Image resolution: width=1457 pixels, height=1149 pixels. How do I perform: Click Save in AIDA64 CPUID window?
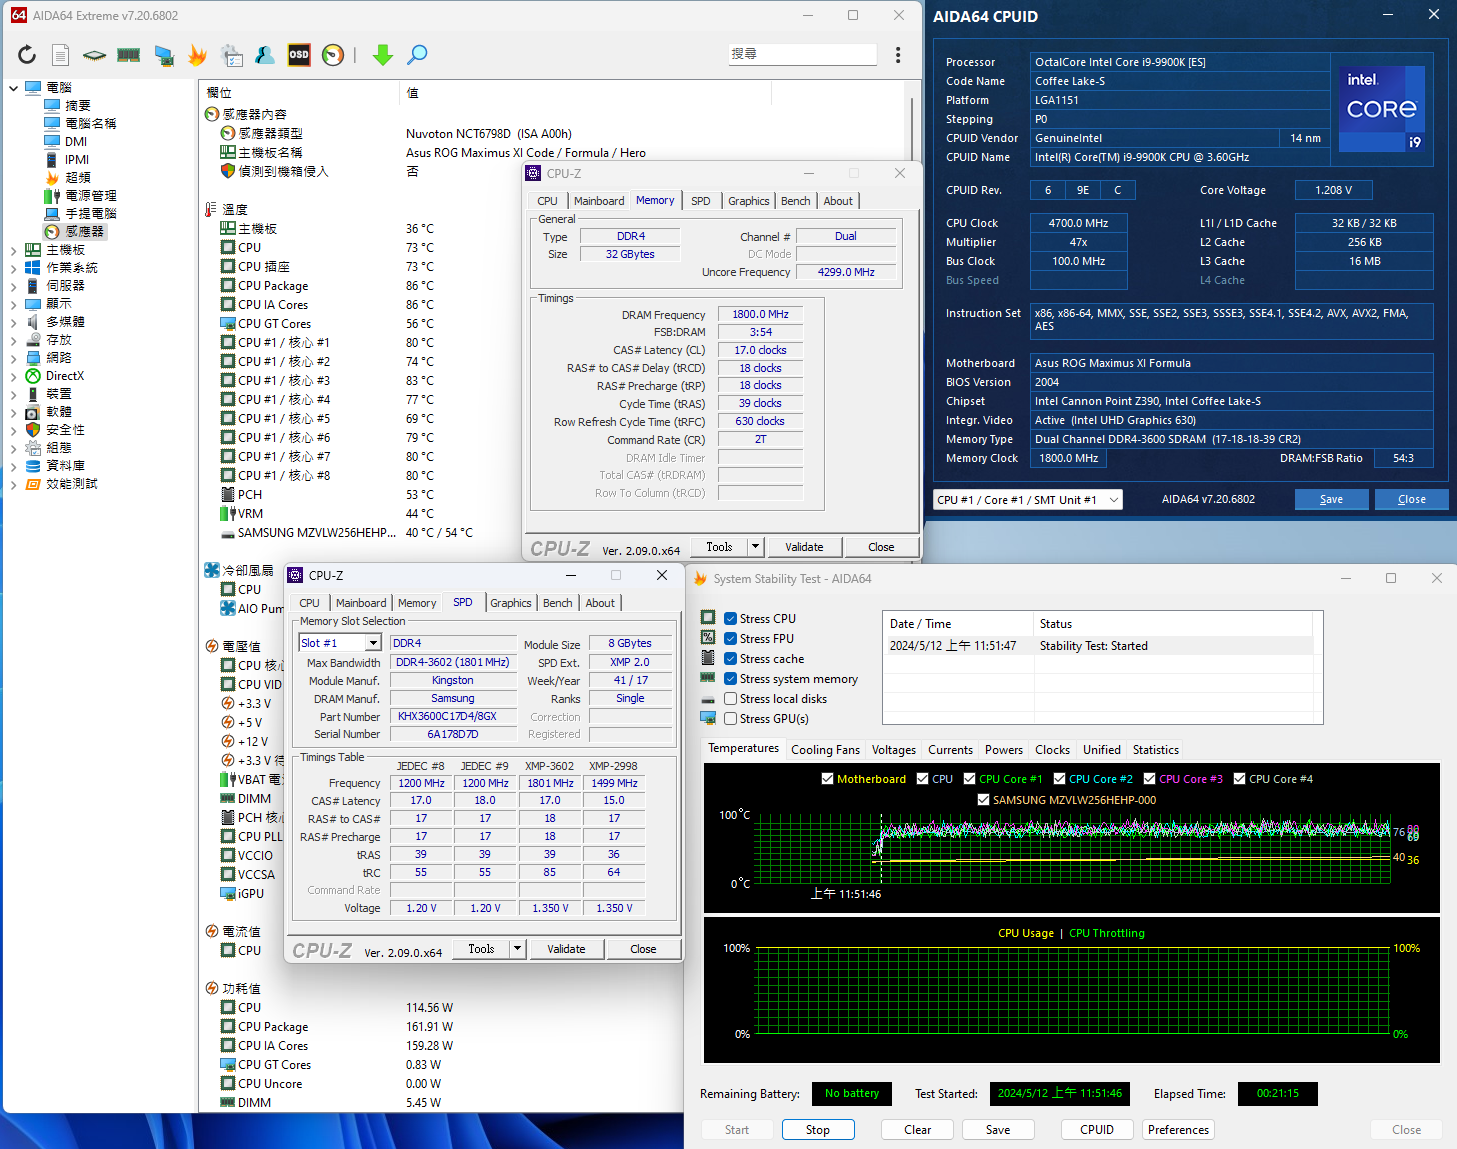tap(1332, 499)
